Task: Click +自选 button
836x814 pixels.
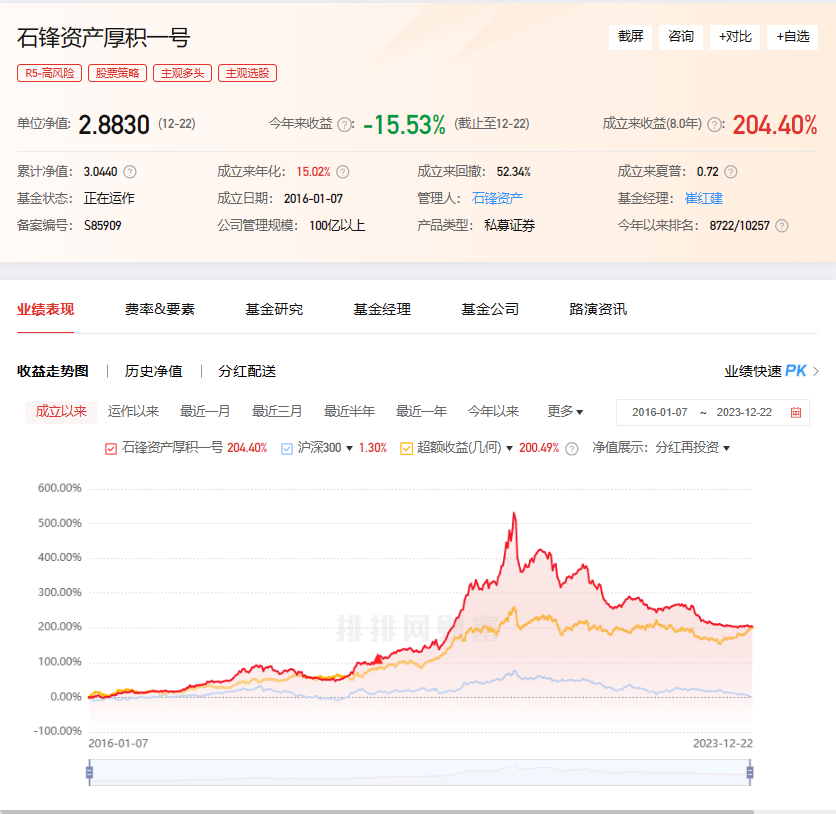Action: pos(792,37)
